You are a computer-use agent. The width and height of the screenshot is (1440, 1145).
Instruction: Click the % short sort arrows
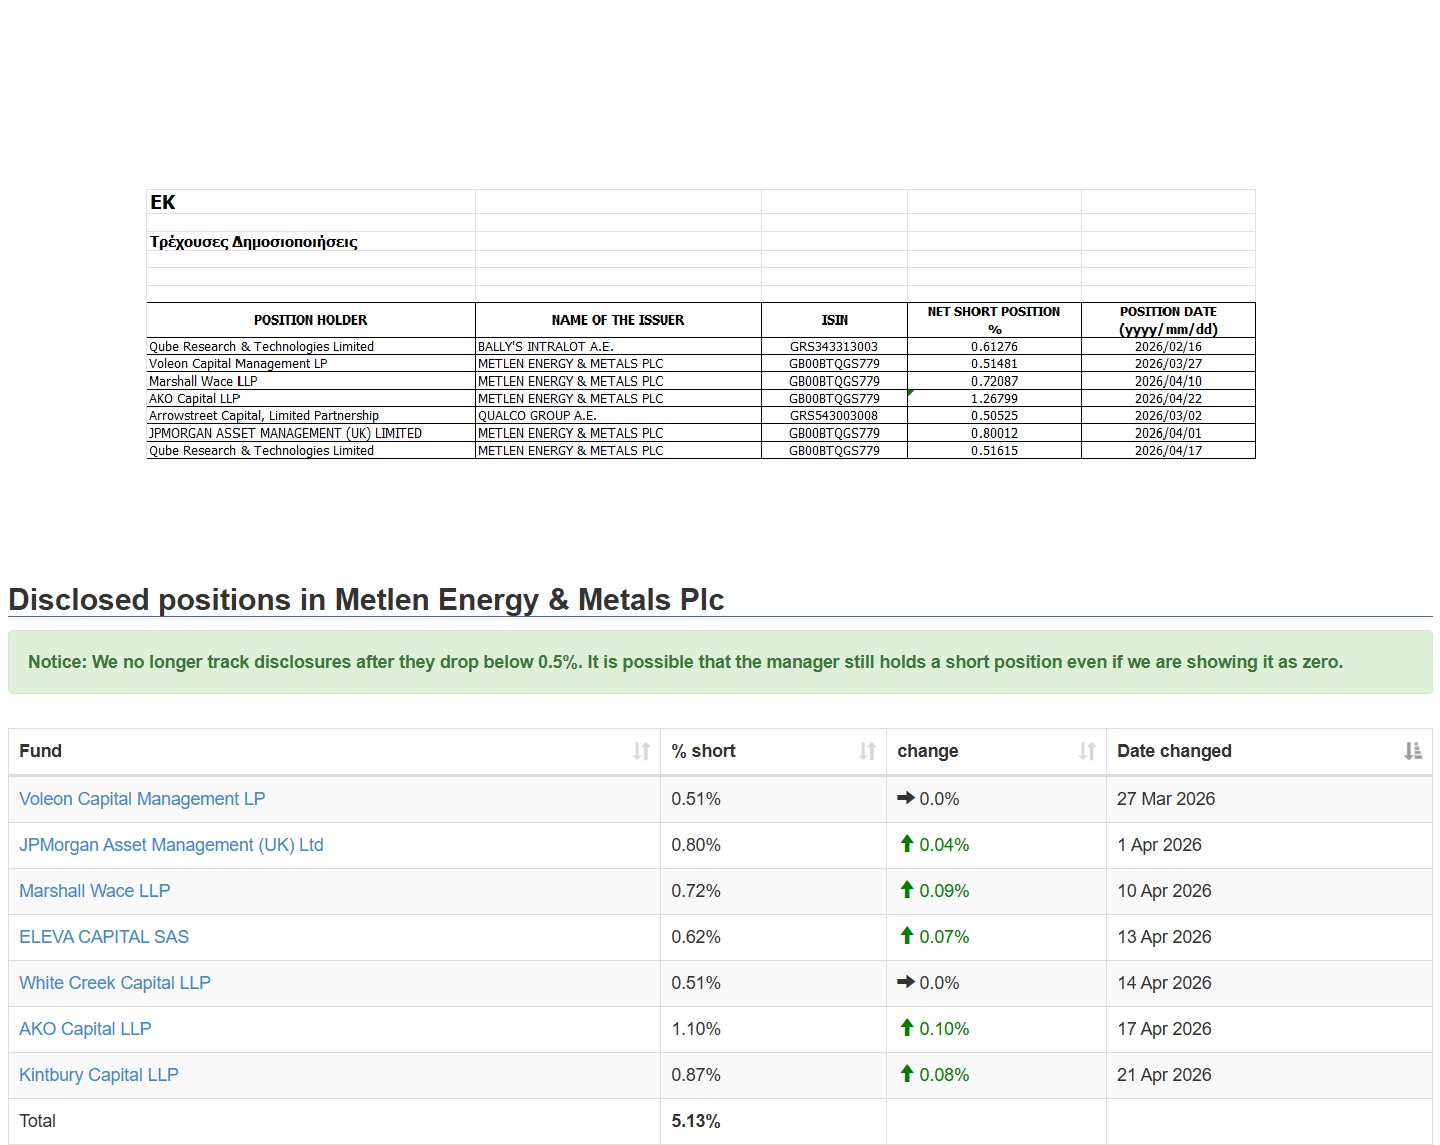867,751
